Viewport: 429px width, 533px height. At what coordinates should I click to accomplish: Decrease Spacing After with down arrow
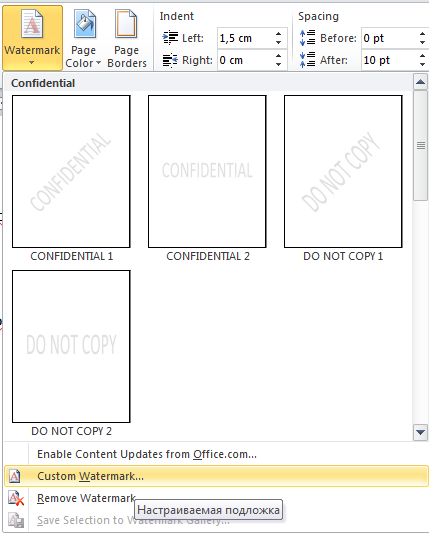click(x=423, y=65)
